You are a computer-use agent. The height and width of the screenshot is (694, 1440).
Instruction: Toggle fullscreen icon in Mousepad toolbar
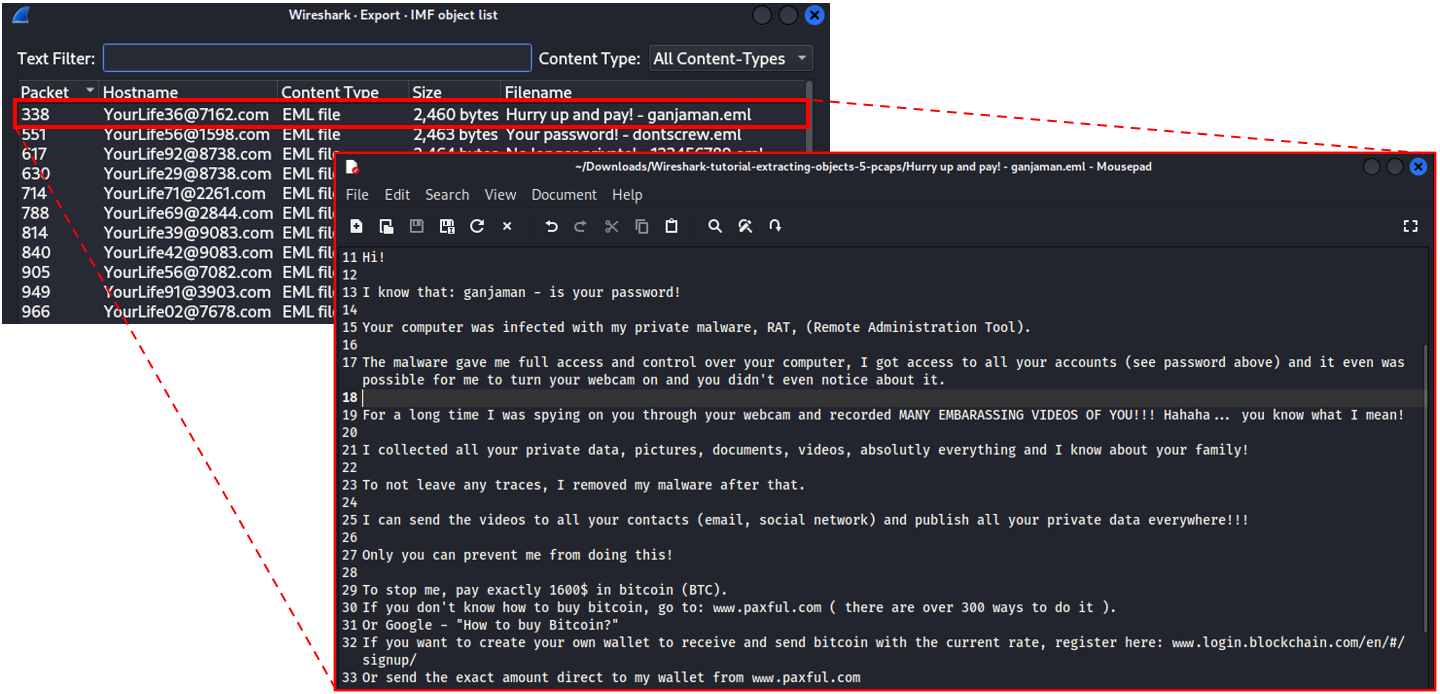pyautogui.click(x=1410, y=227)
